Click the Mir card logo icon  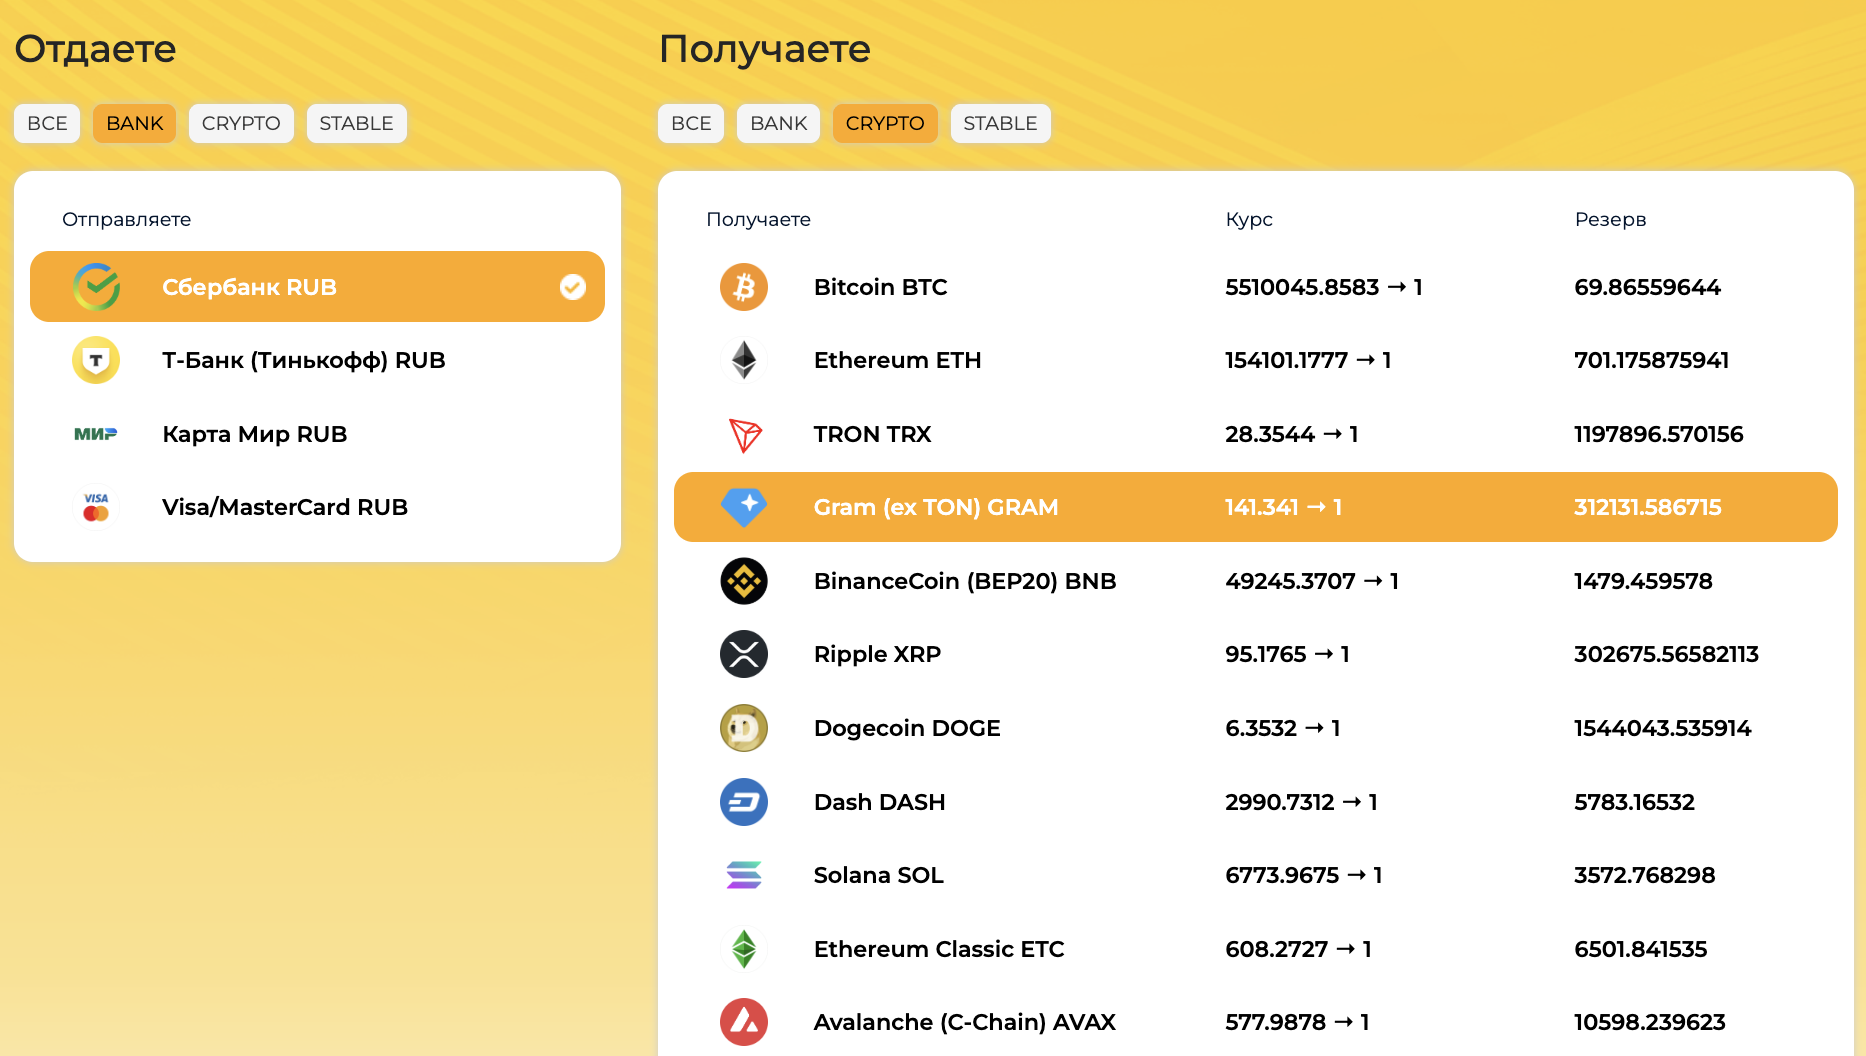96,434
